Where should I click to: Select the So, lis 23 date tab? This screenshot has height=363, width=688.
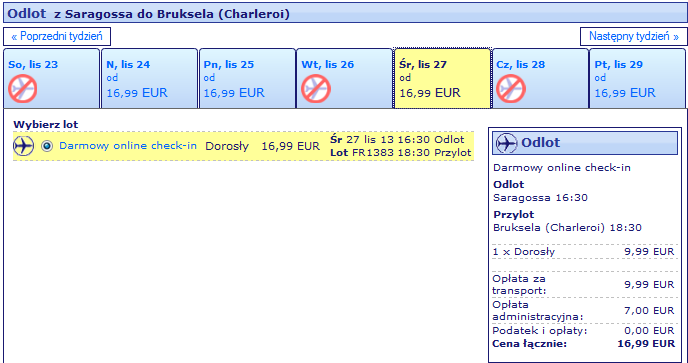pyautogui.click(x=52, y=78)
